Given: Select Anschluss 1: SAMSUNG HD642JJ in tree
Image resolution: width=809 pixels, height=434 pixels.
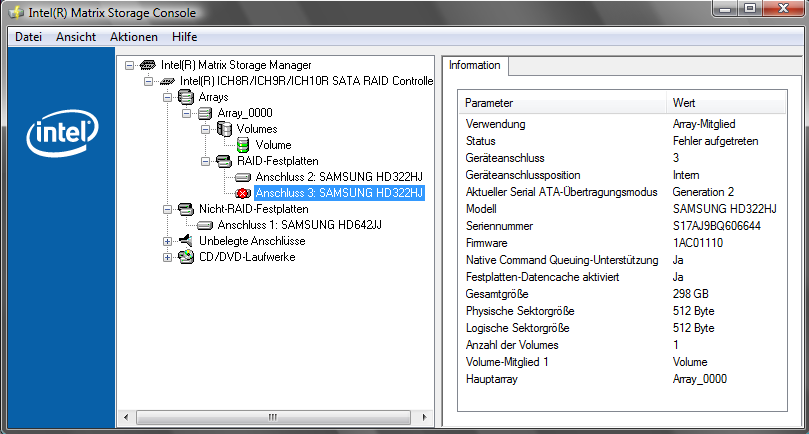Looking at the screenshot, I should click(x=299, y=225).
